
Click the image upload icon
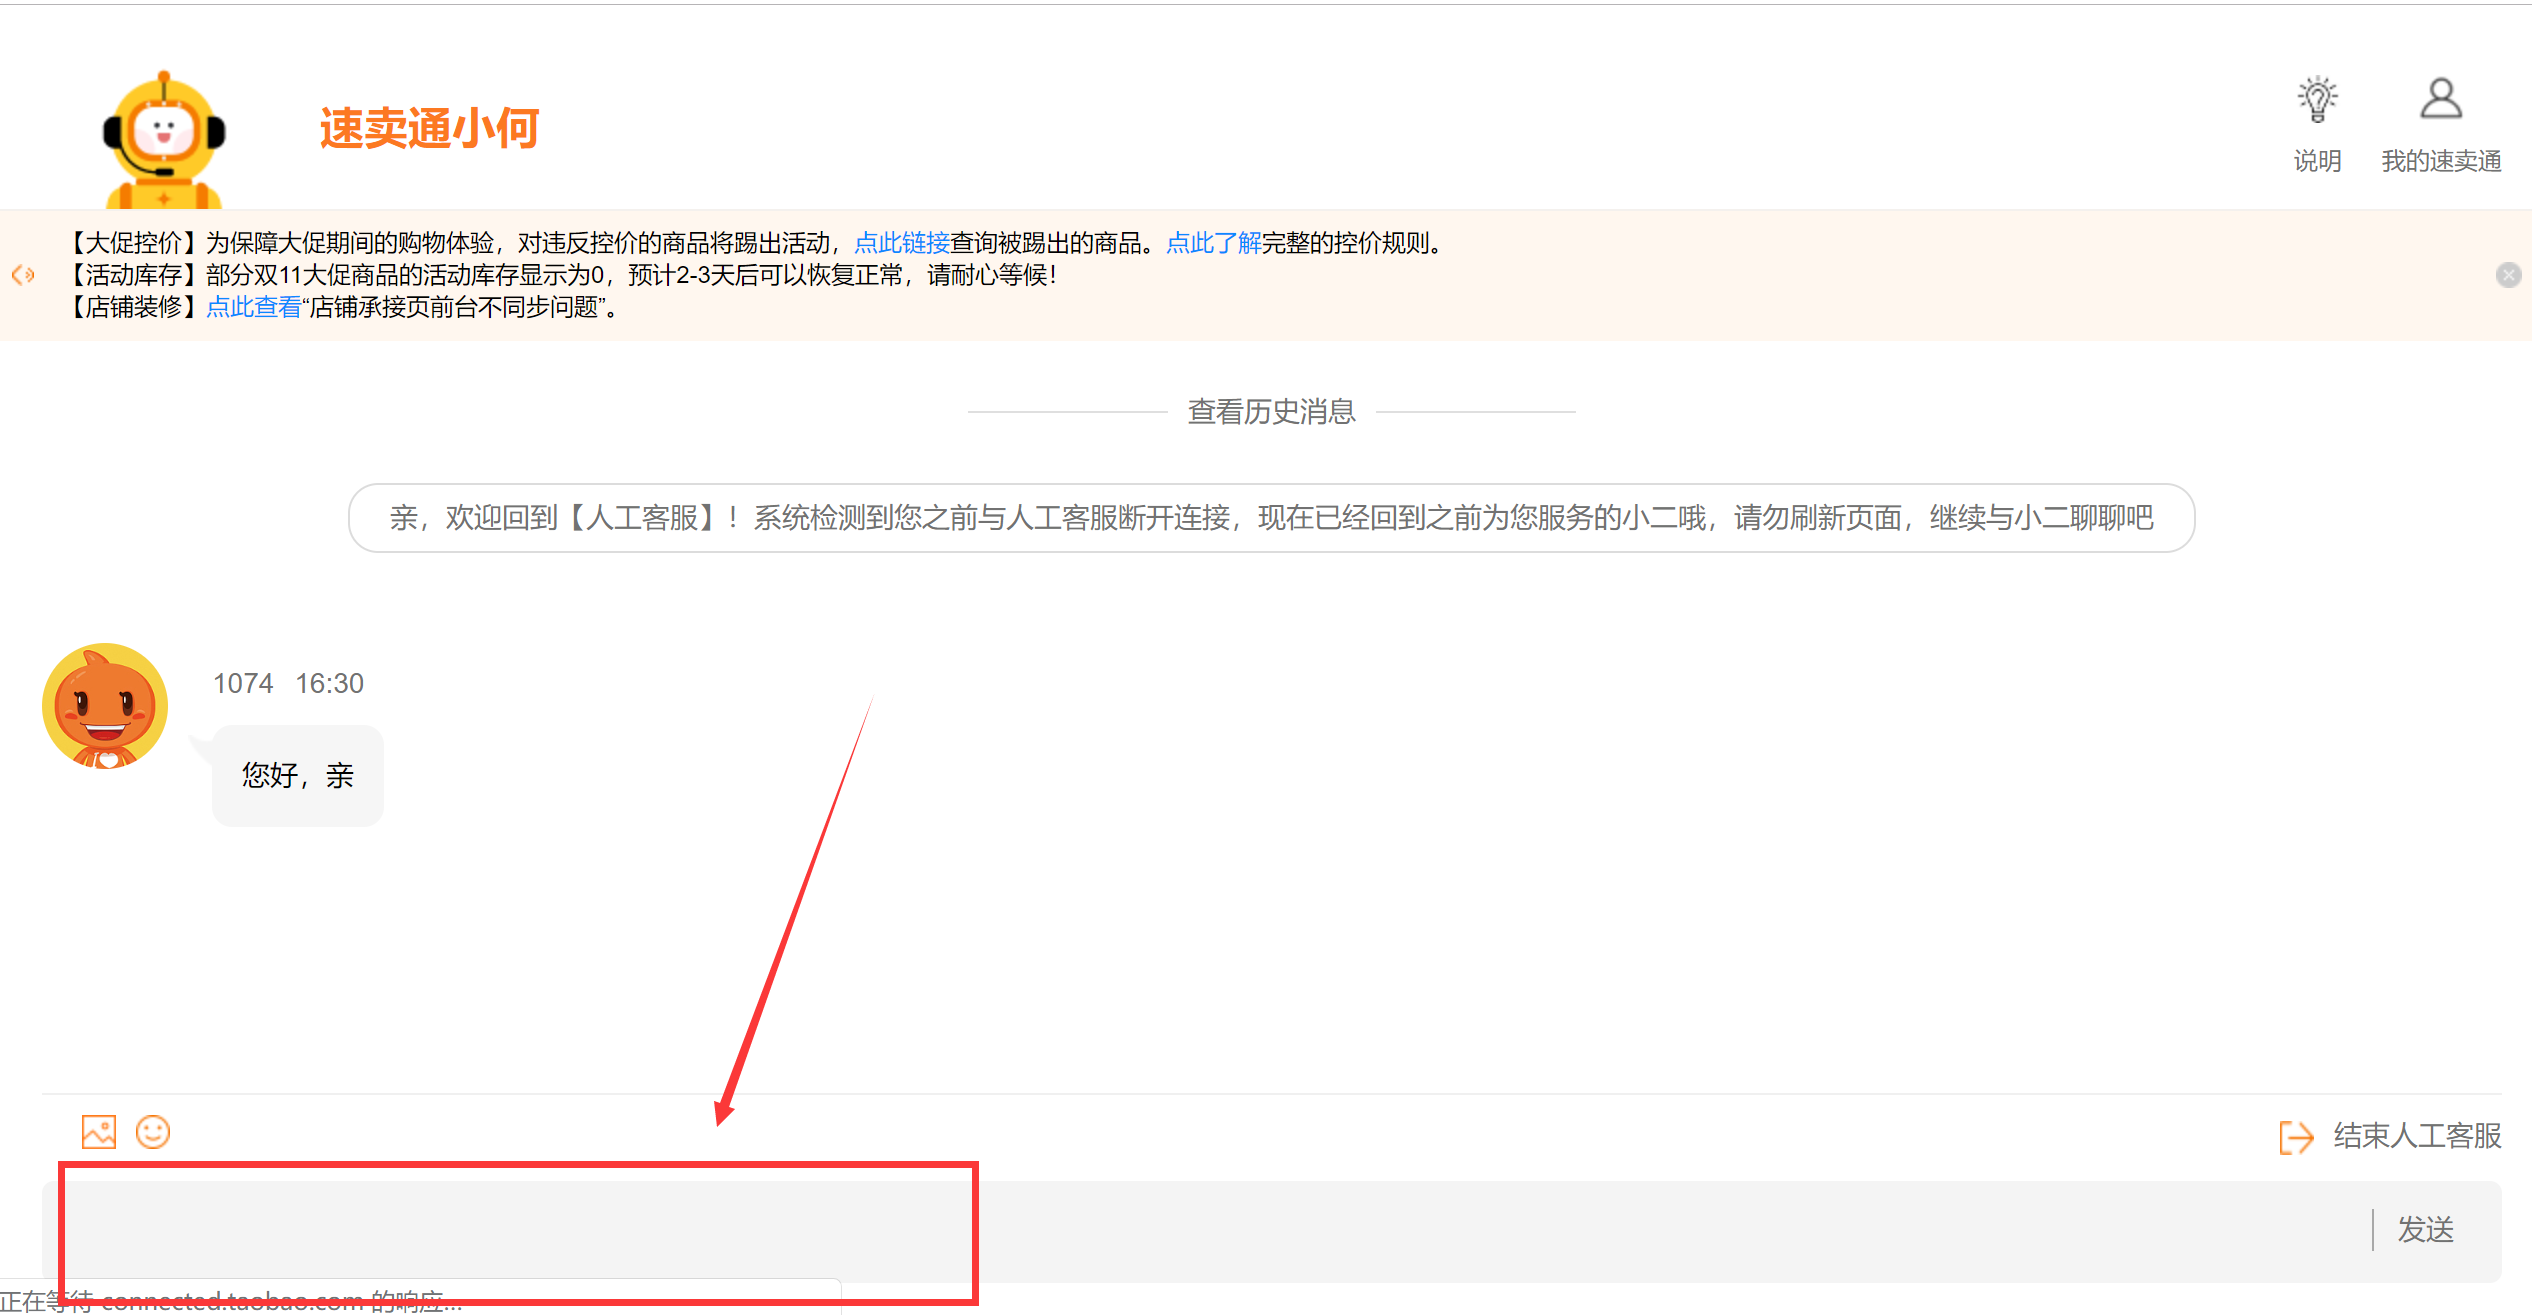99,1132
